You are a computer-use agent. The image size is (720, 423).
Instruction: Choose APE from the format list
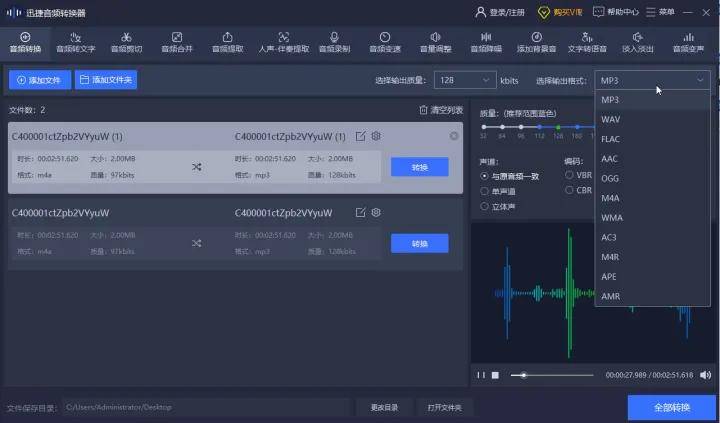click(x=652, y=276)
